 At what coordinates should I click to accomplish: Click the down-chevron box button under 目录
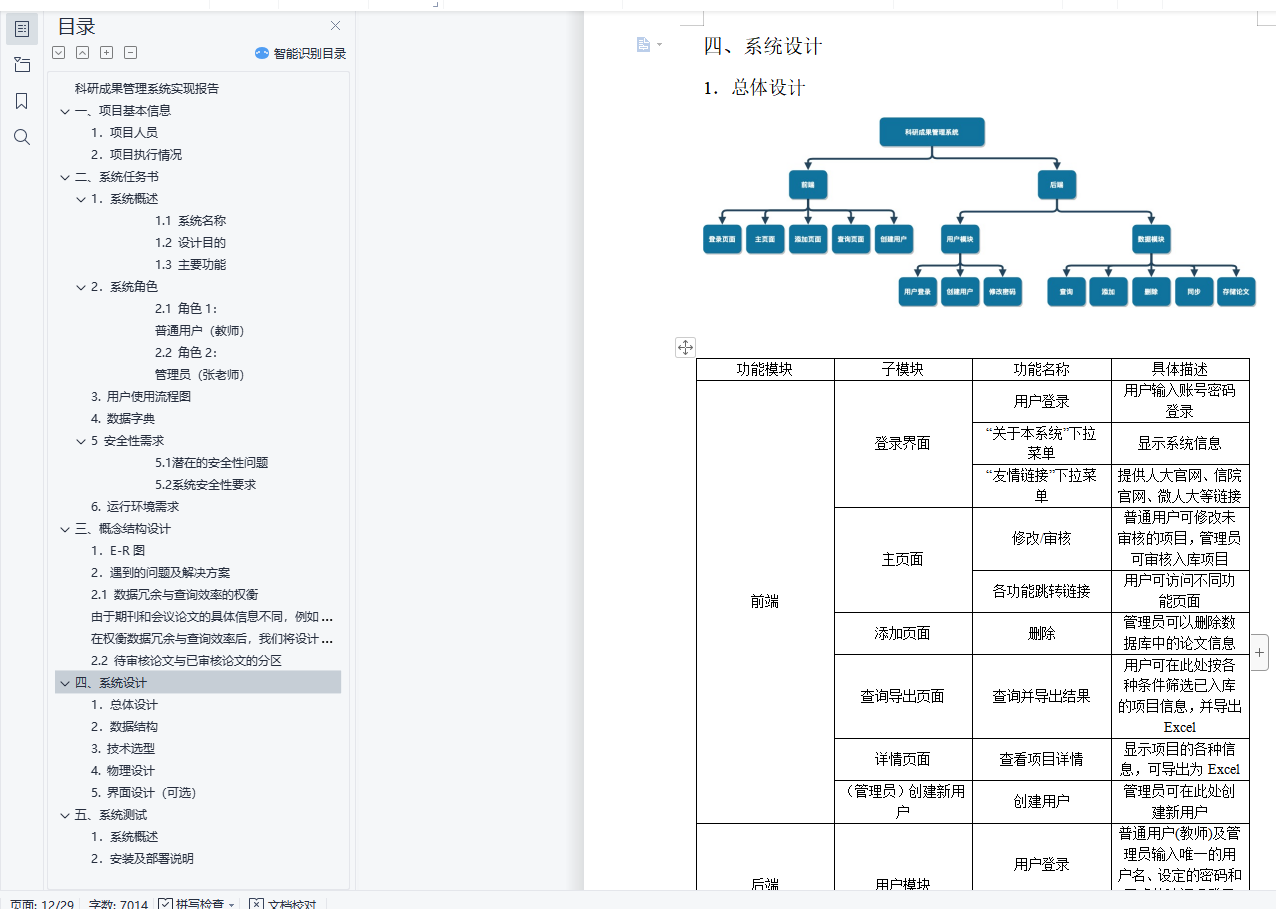coord(59,53)
